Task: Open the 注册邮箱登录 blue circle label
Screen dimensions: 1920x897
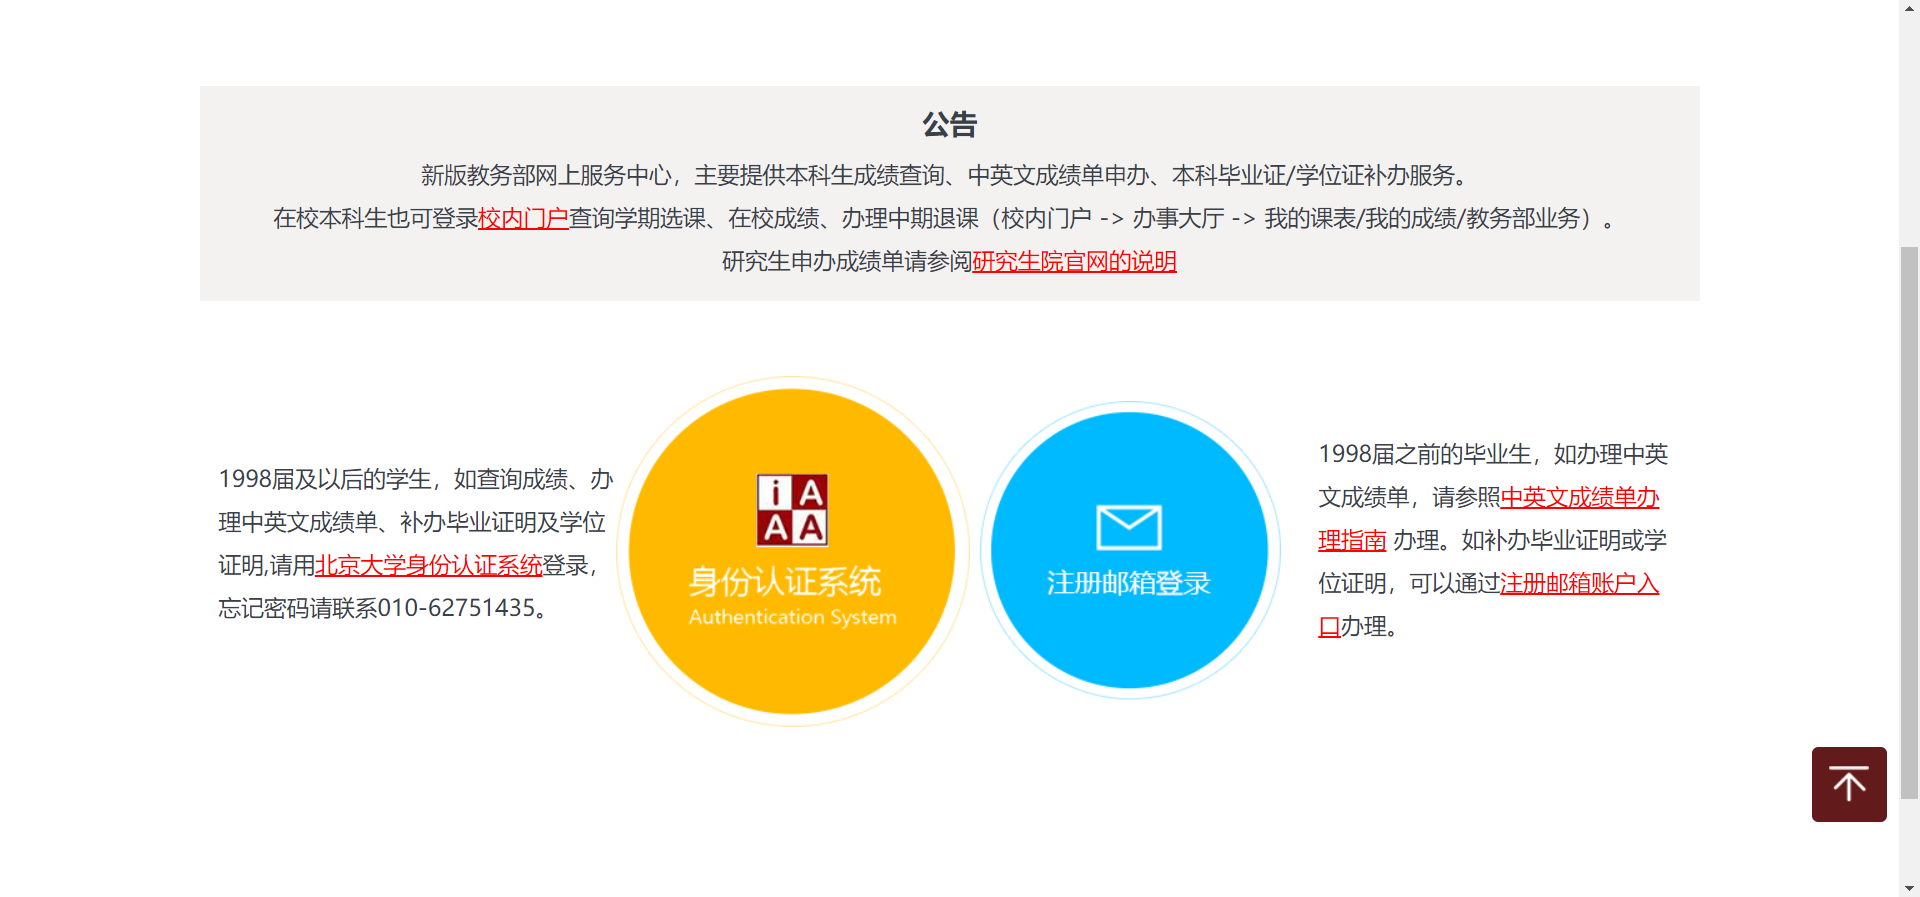Action: 1129,583
